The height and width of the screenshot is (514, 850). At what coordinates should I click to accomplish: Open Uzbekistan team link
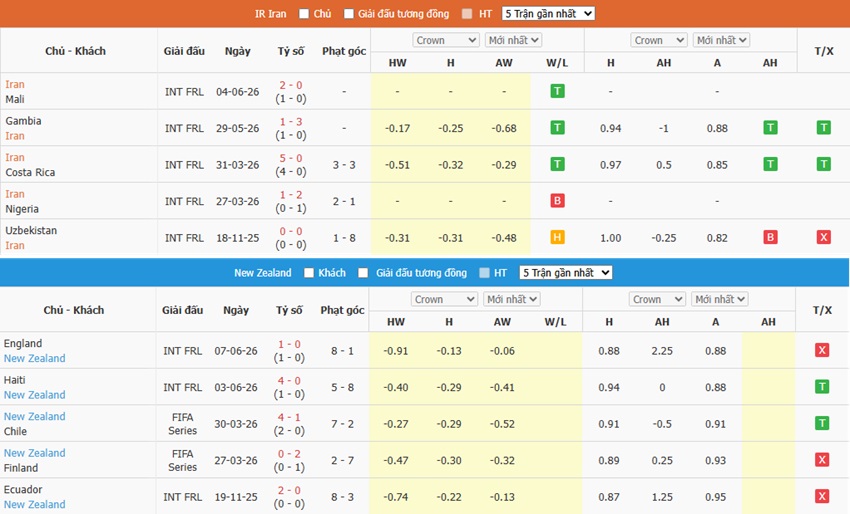pos(31,230)
